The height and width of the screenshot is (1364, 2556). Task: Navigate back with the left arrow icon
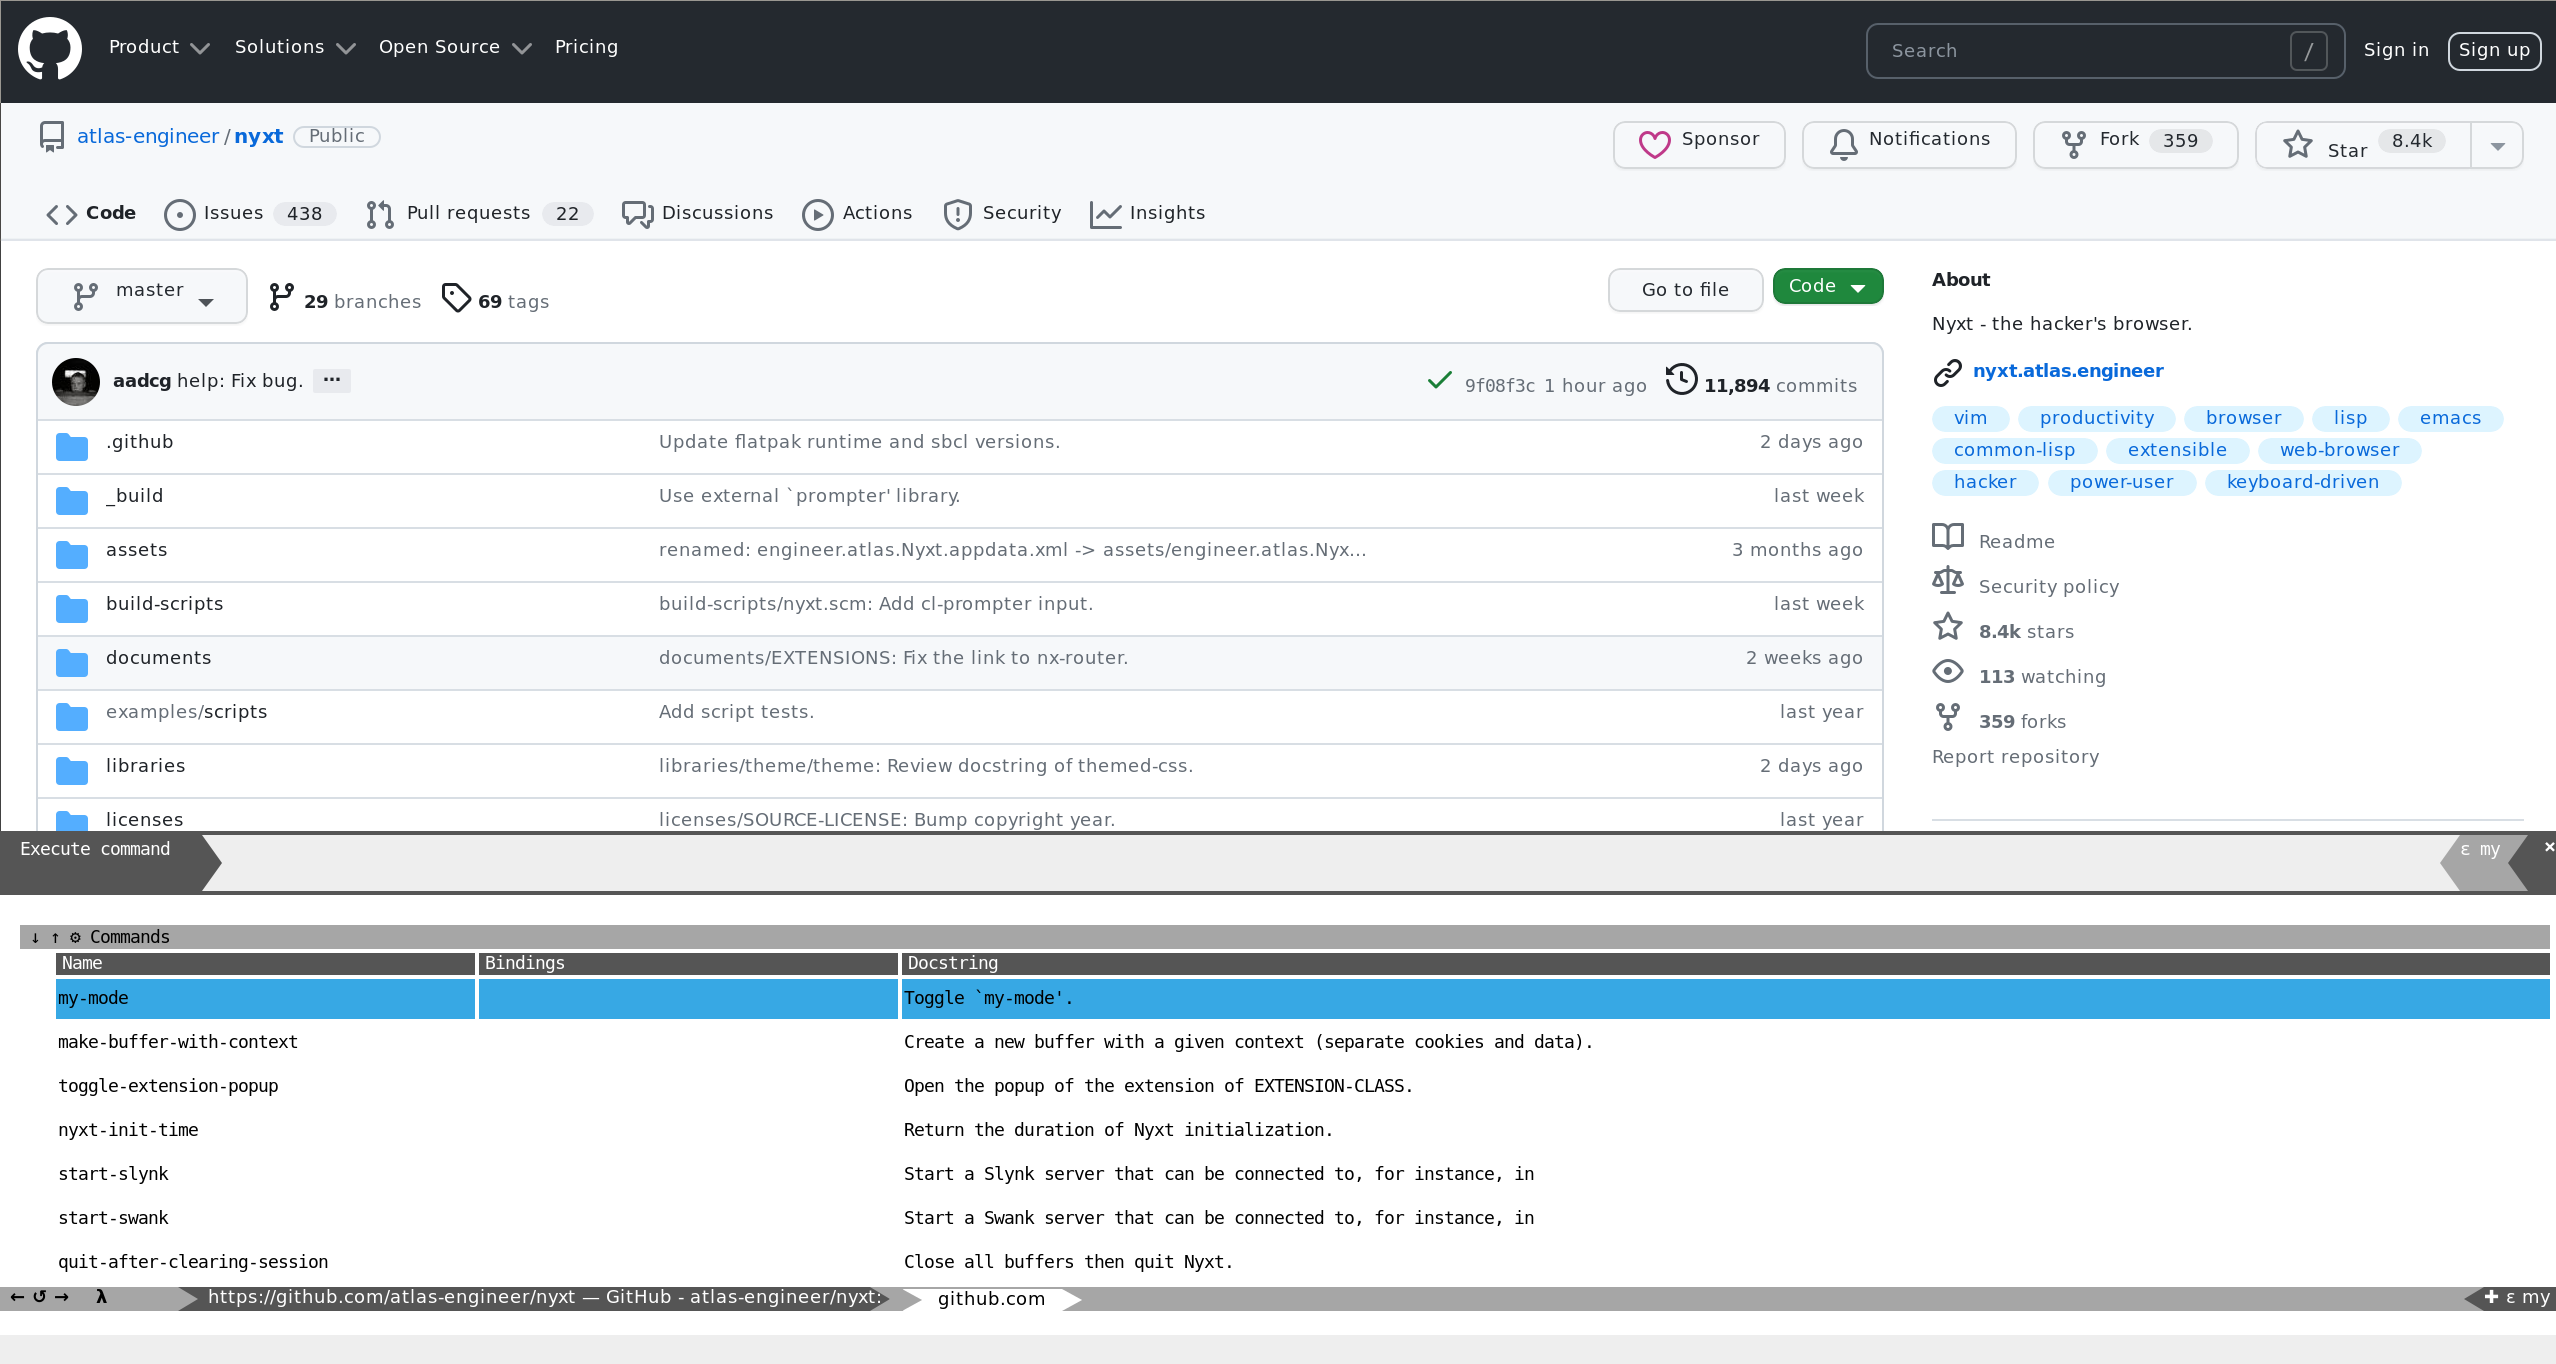tap(17, 1297)
